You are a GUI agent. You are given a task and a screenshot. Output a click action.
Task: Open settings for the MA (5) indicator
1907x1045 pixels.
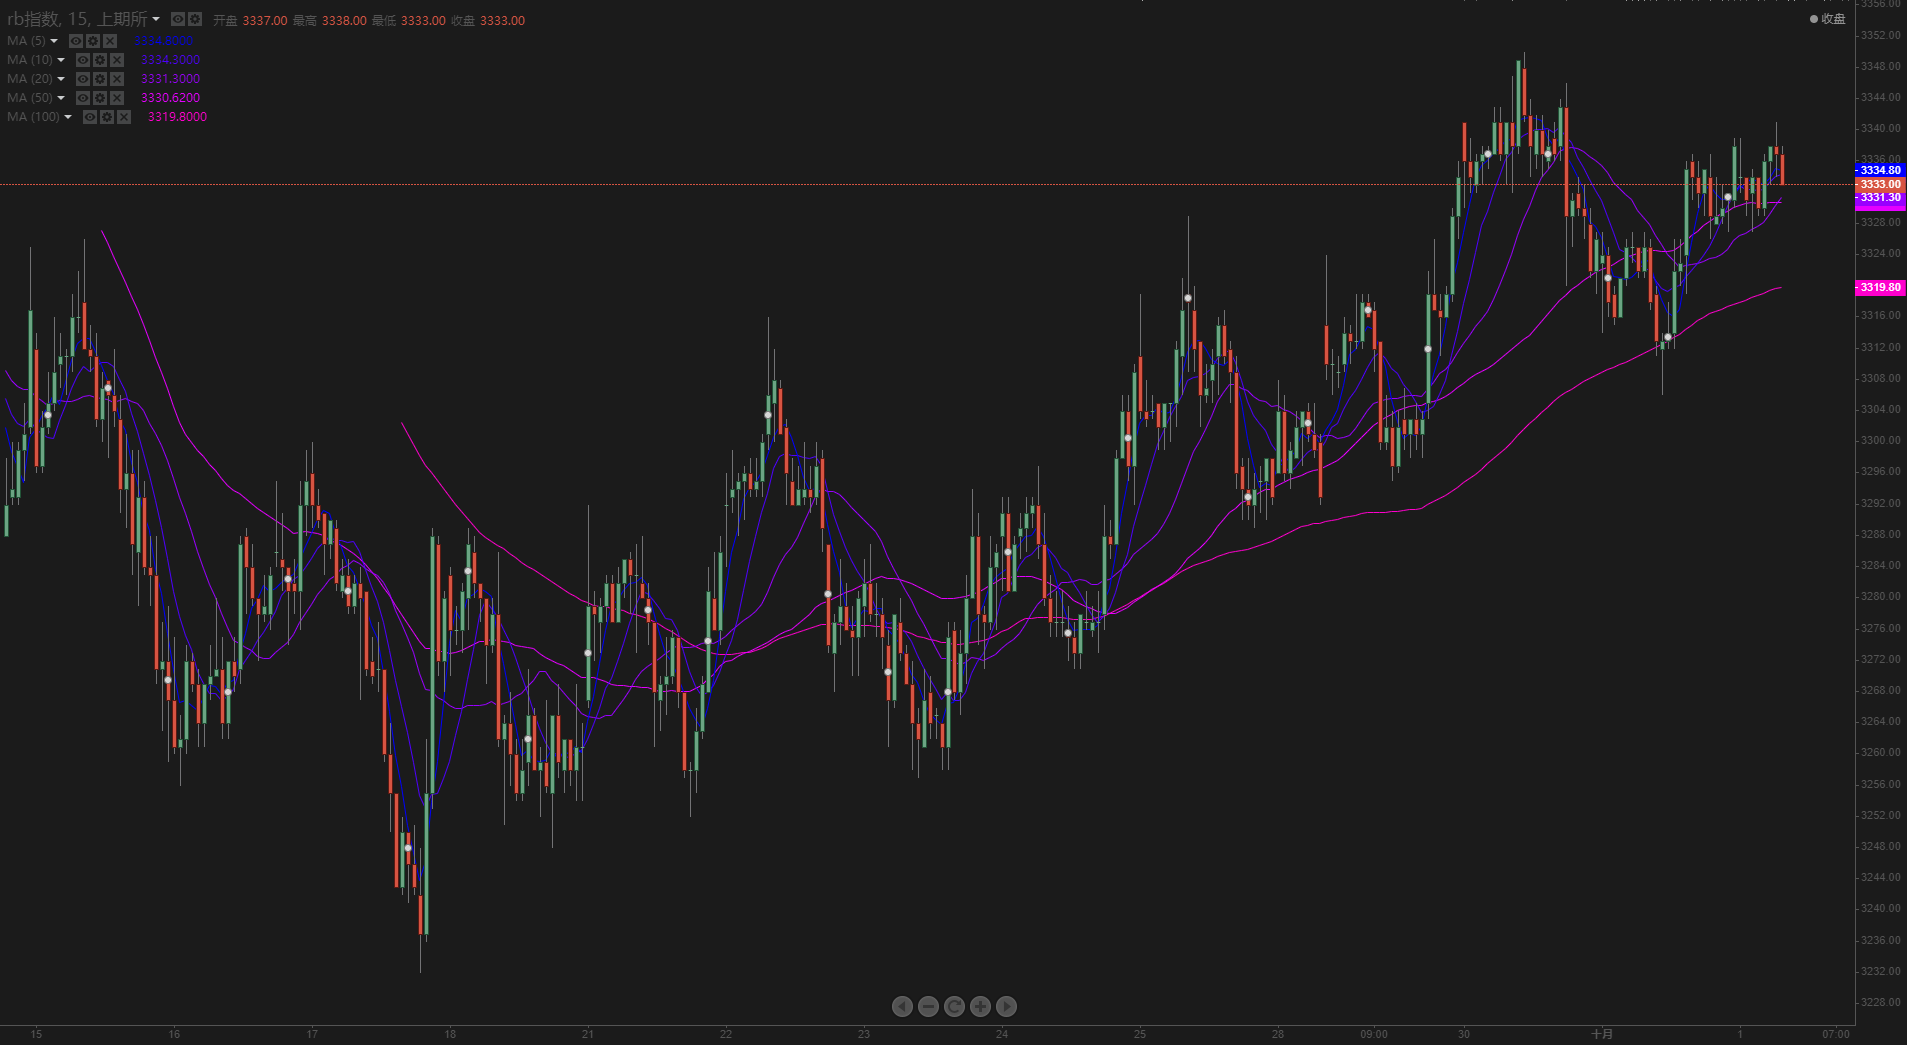(x=93, y=41)
